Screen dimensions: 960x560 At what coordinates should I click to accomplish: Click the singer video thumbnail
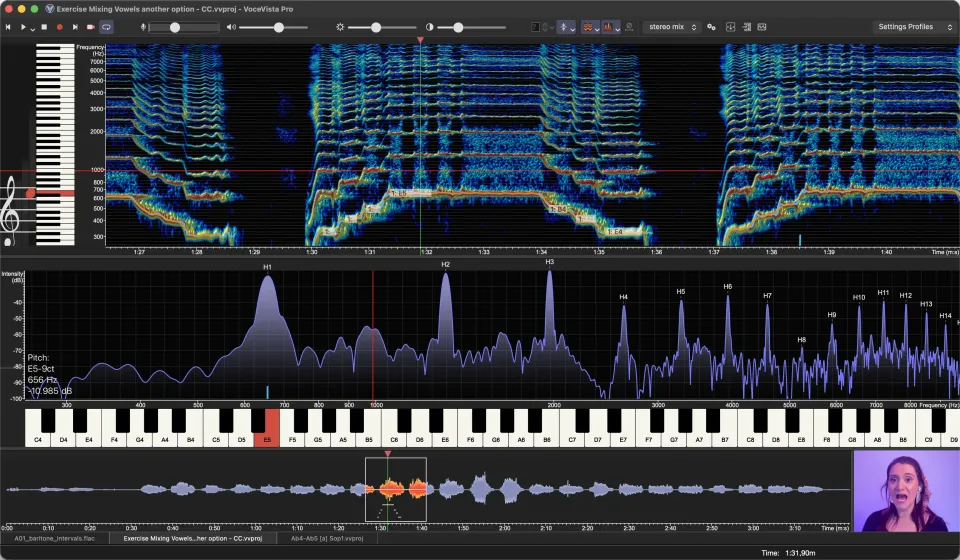[906, 491]
